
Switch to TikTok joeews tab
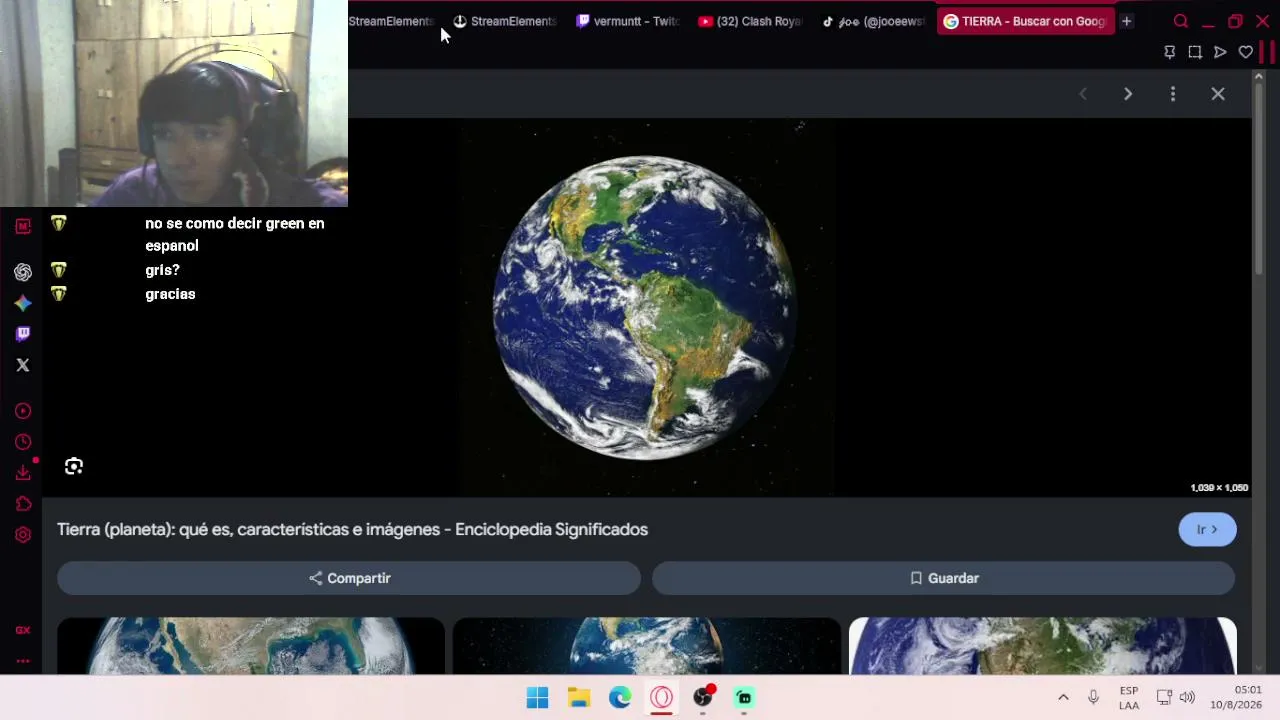874,21
